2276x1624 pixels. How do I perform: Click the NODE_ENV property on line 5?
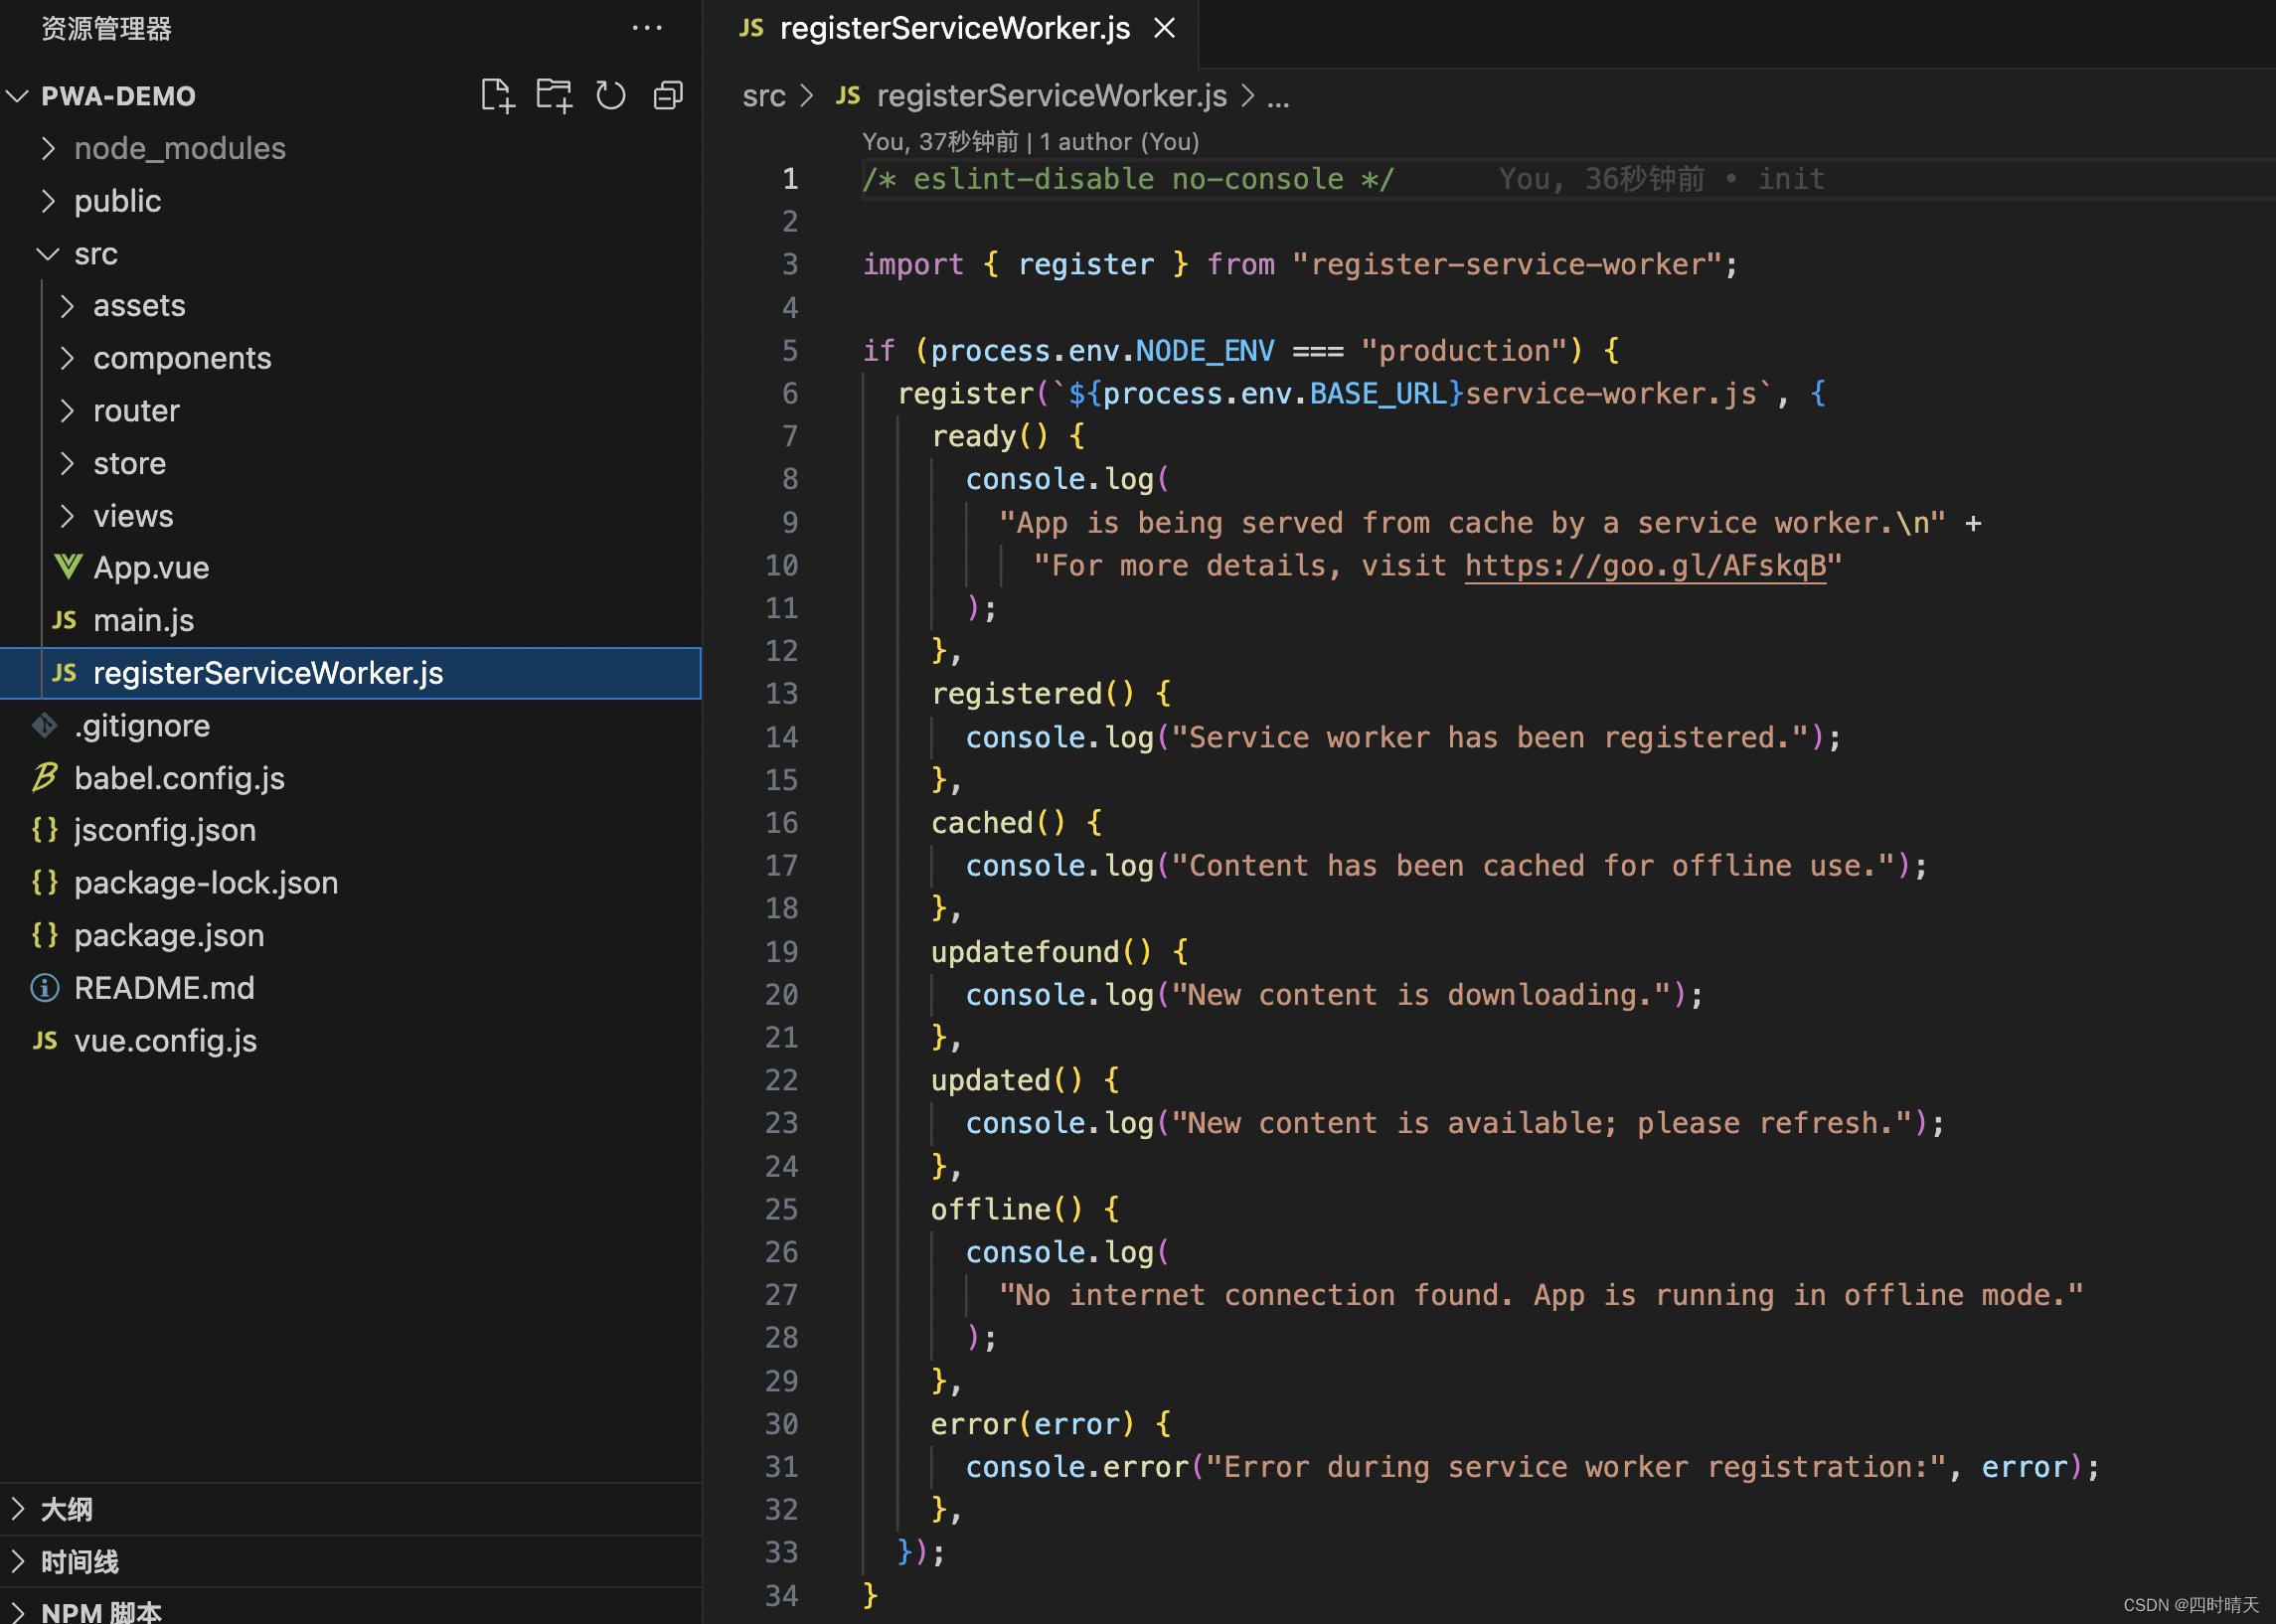(x=1205, y=351)
